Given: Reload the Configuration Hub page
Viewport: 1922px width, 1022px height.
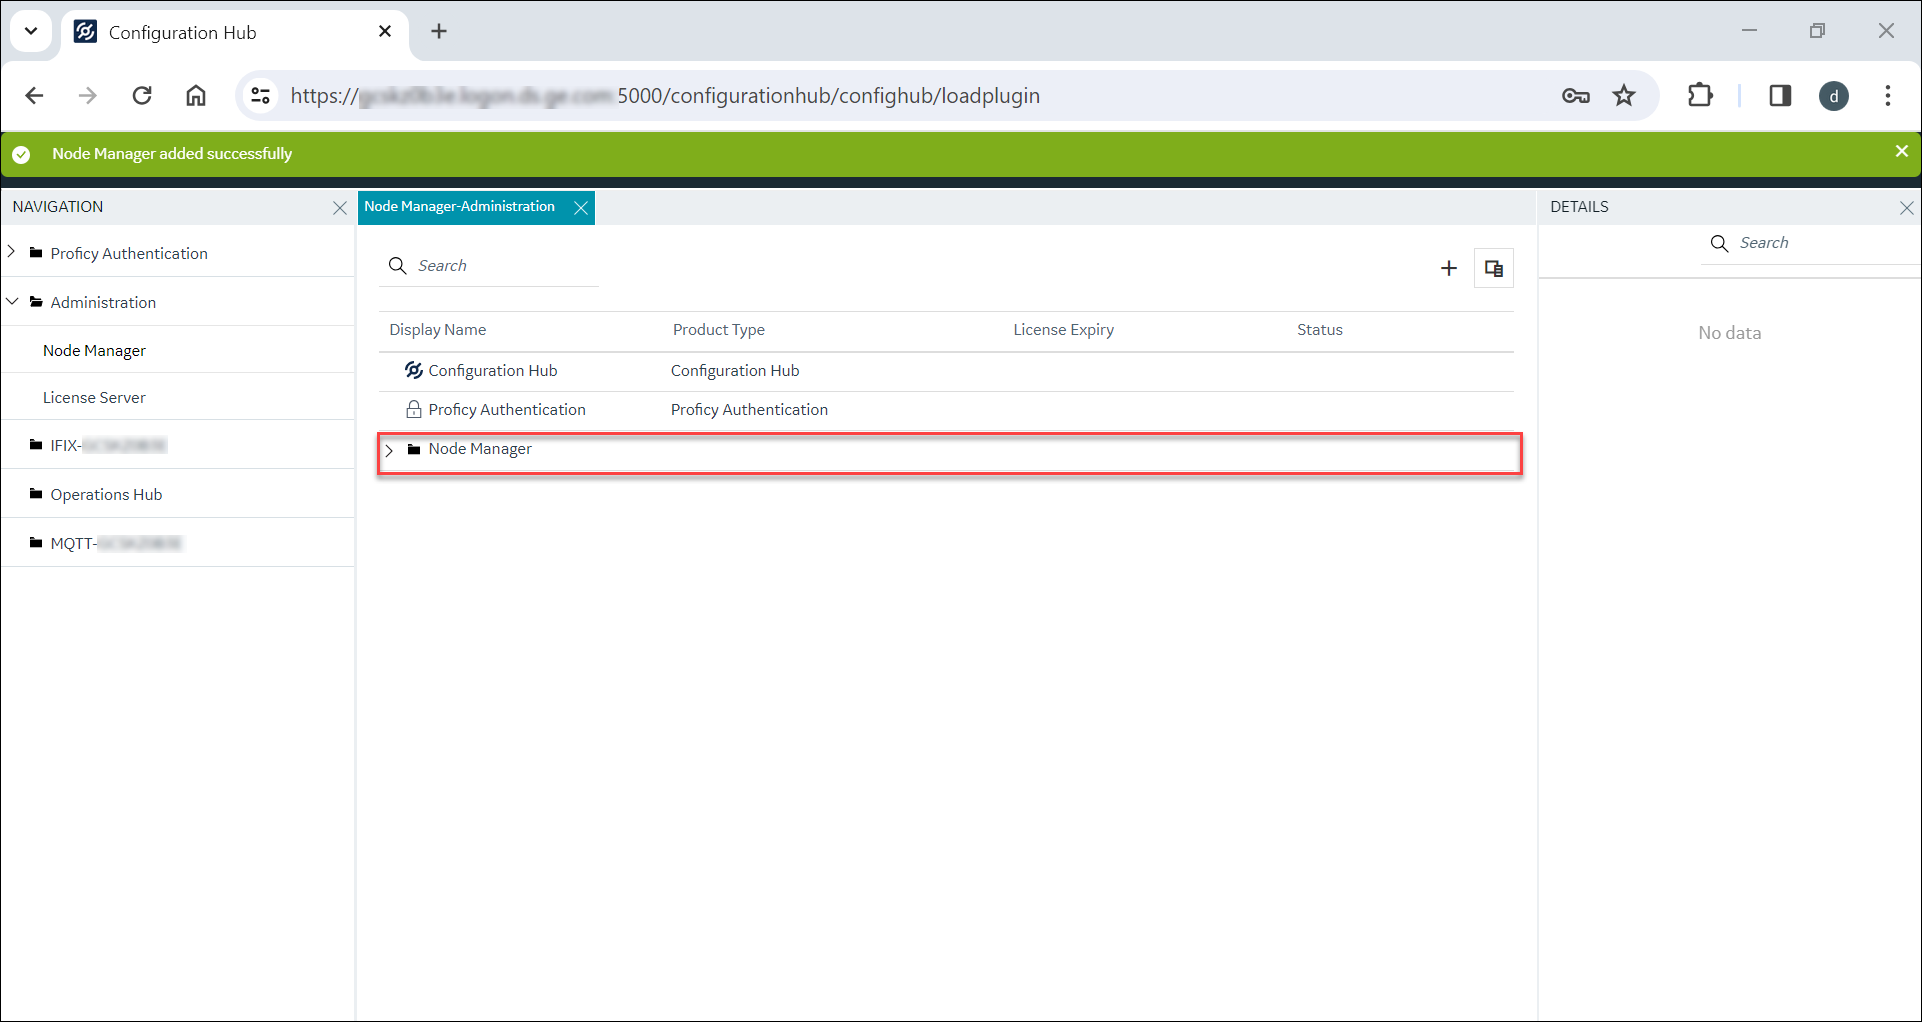Looking at the screenshot, I should (142, 96).
